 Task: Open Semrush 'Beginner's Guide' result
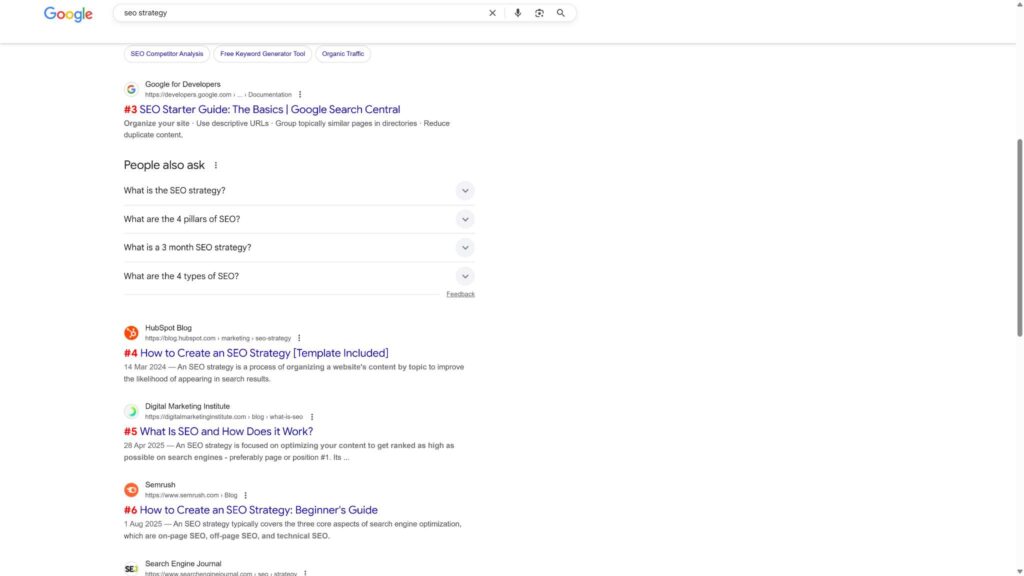pos(259,510)
